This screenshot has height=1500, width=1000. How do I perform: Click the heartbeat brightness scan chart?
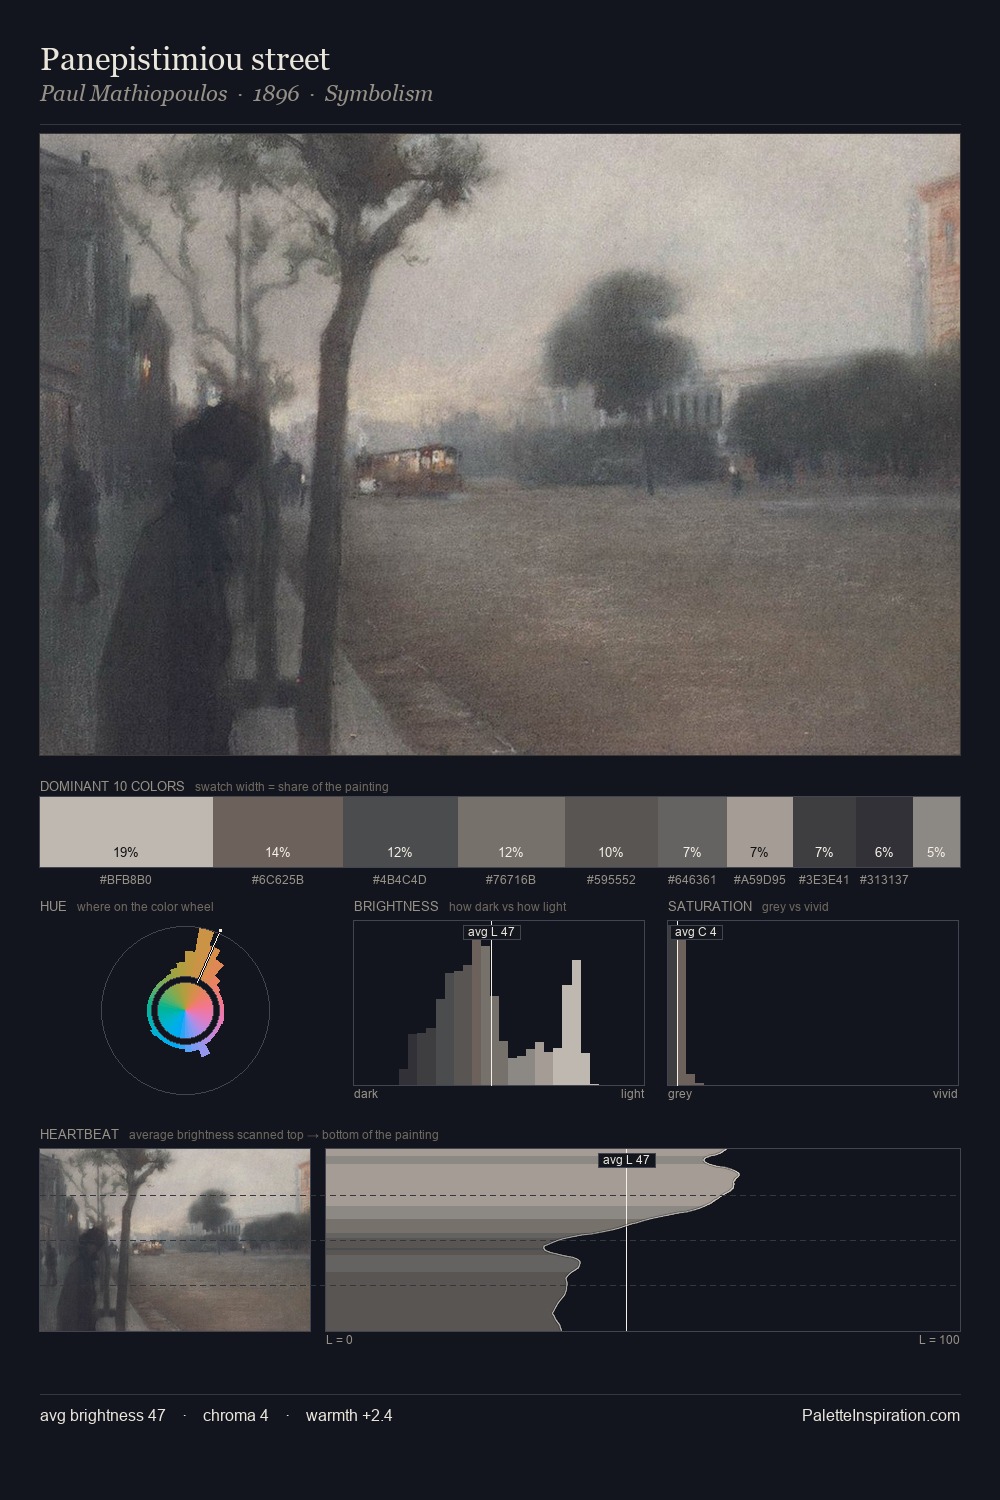[643, 1240]
